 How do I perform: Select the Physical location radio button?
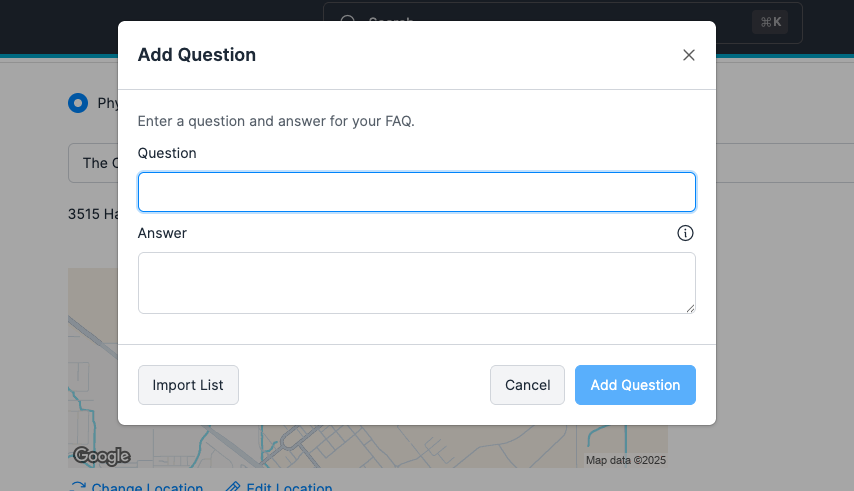coord(78,103)
